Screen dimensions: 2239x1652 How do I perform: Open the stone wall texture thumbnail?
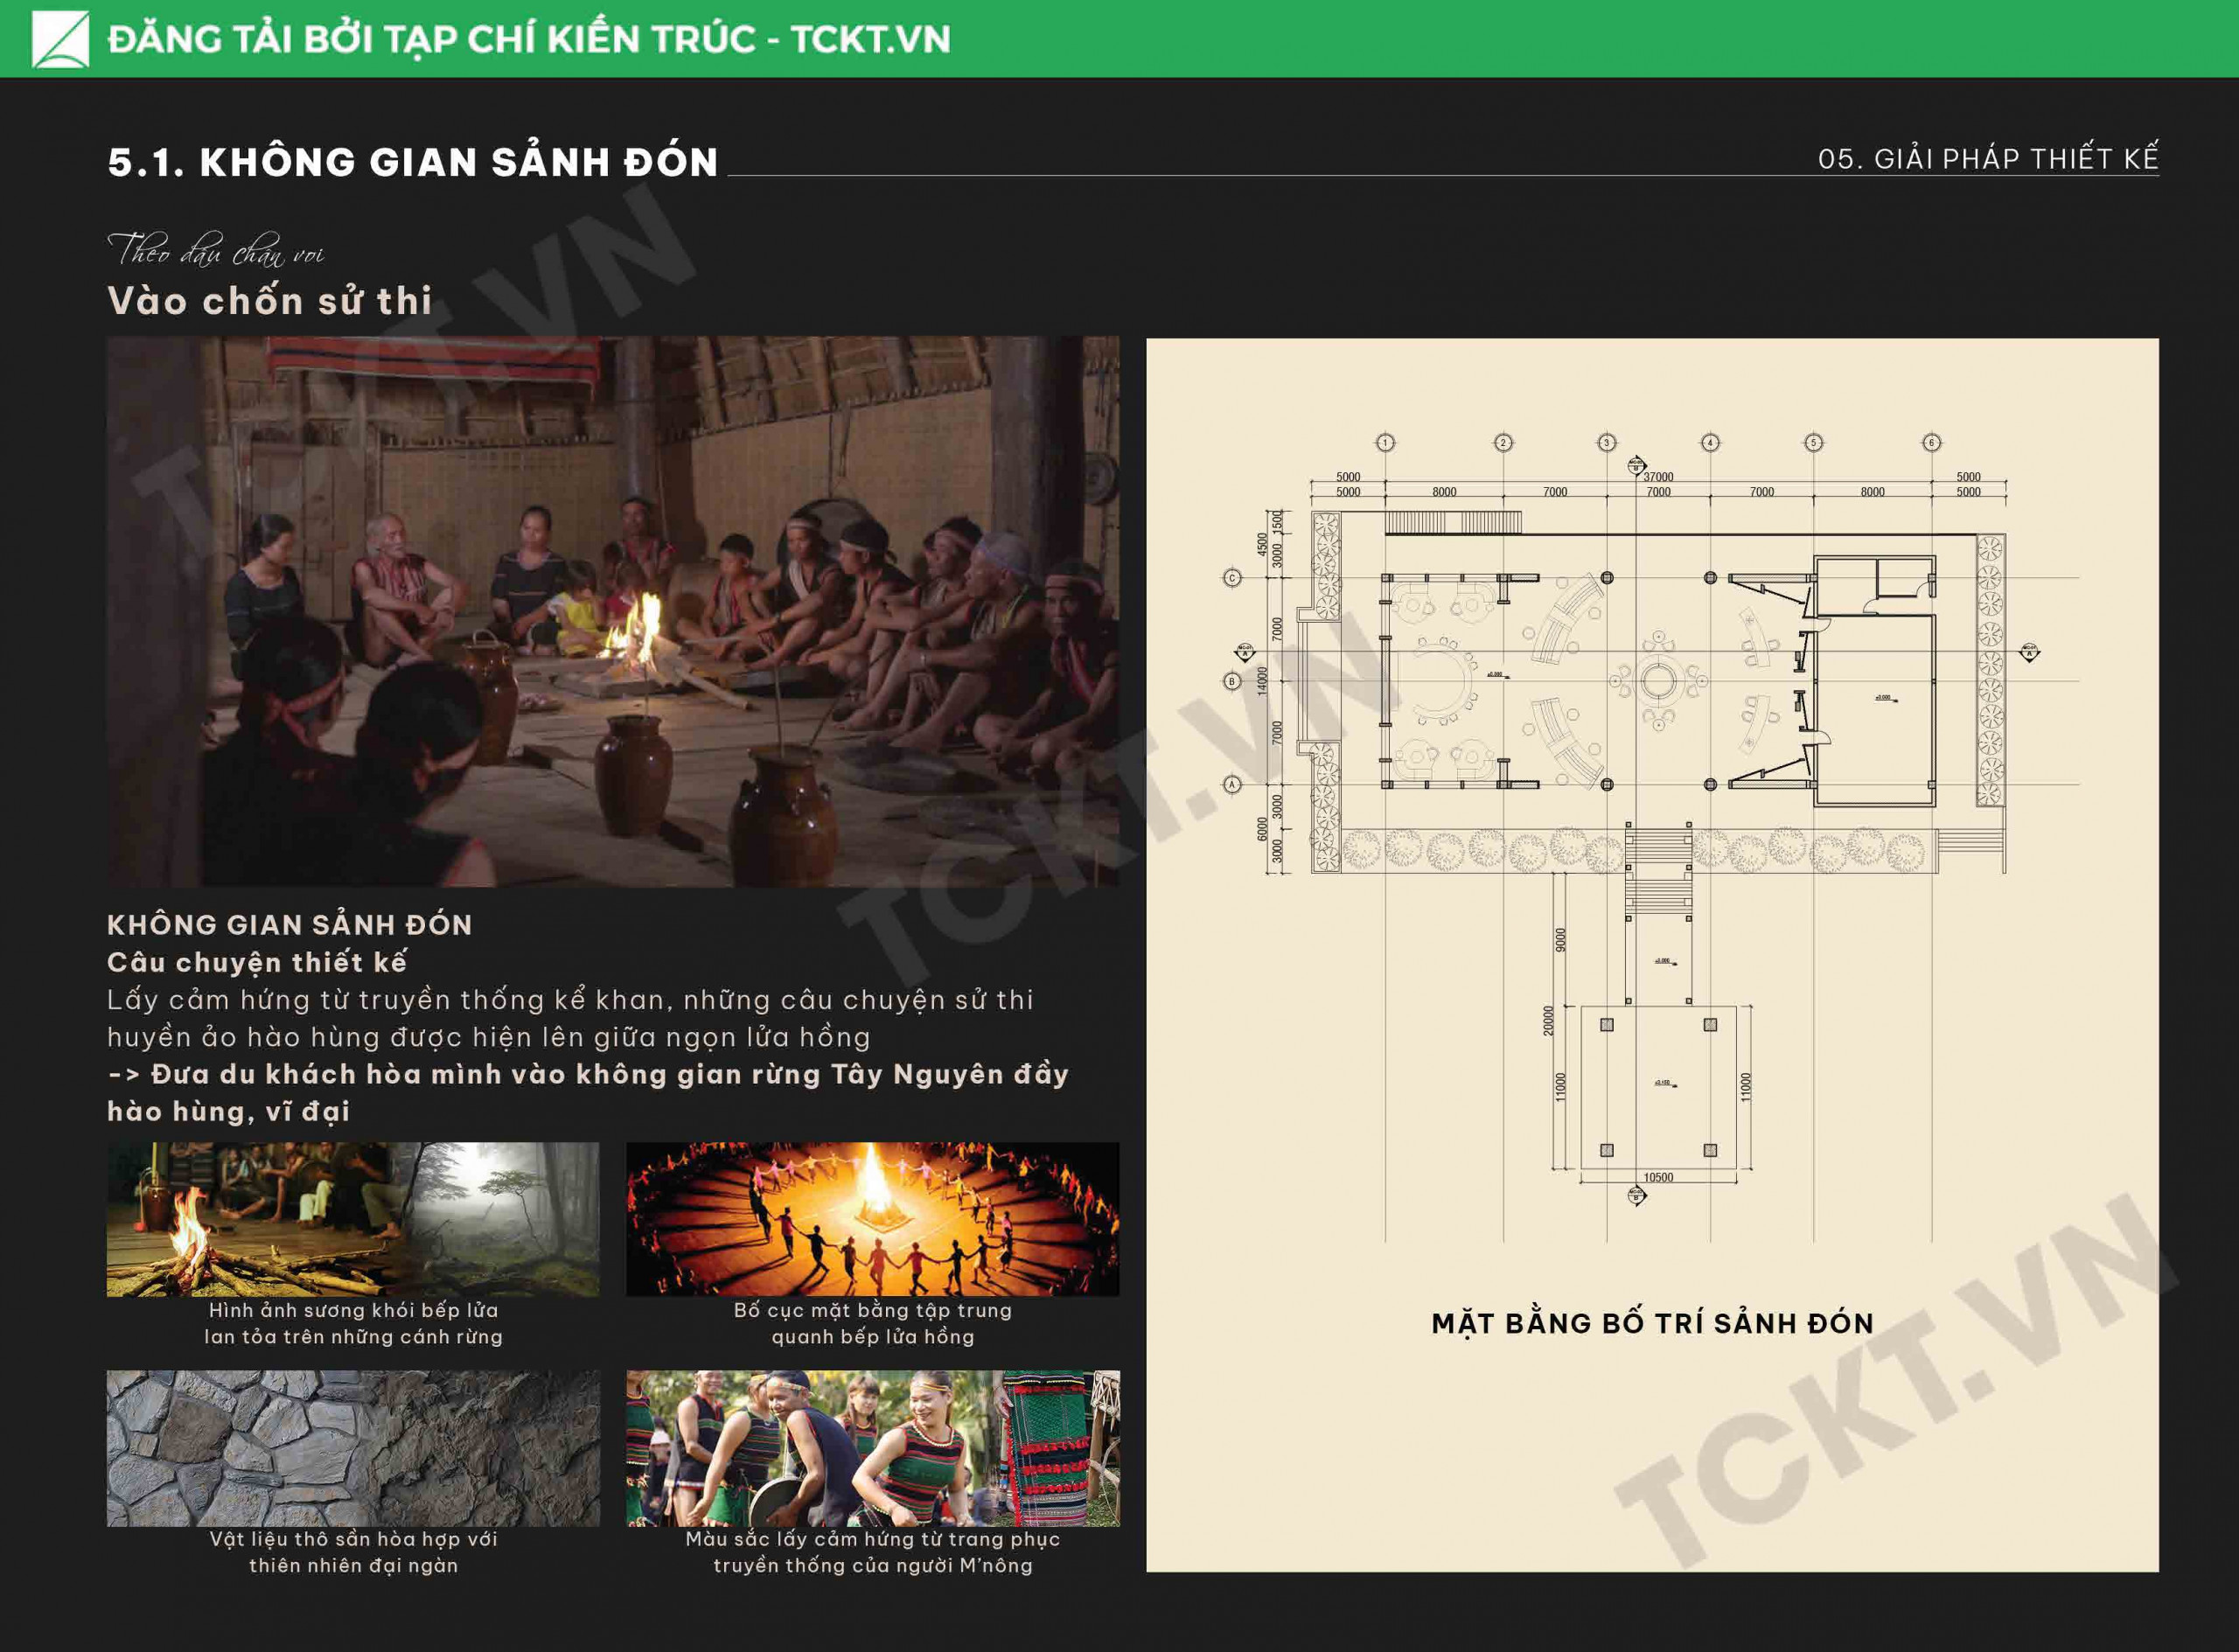[x=353, y=1447]
